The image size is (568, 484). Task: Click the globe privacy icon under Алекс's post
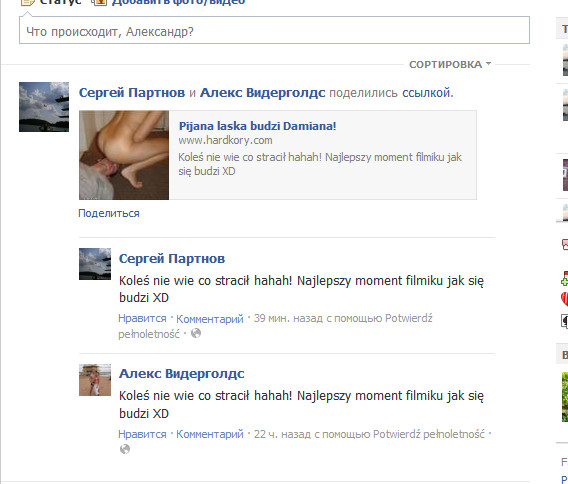coord(125,449)
